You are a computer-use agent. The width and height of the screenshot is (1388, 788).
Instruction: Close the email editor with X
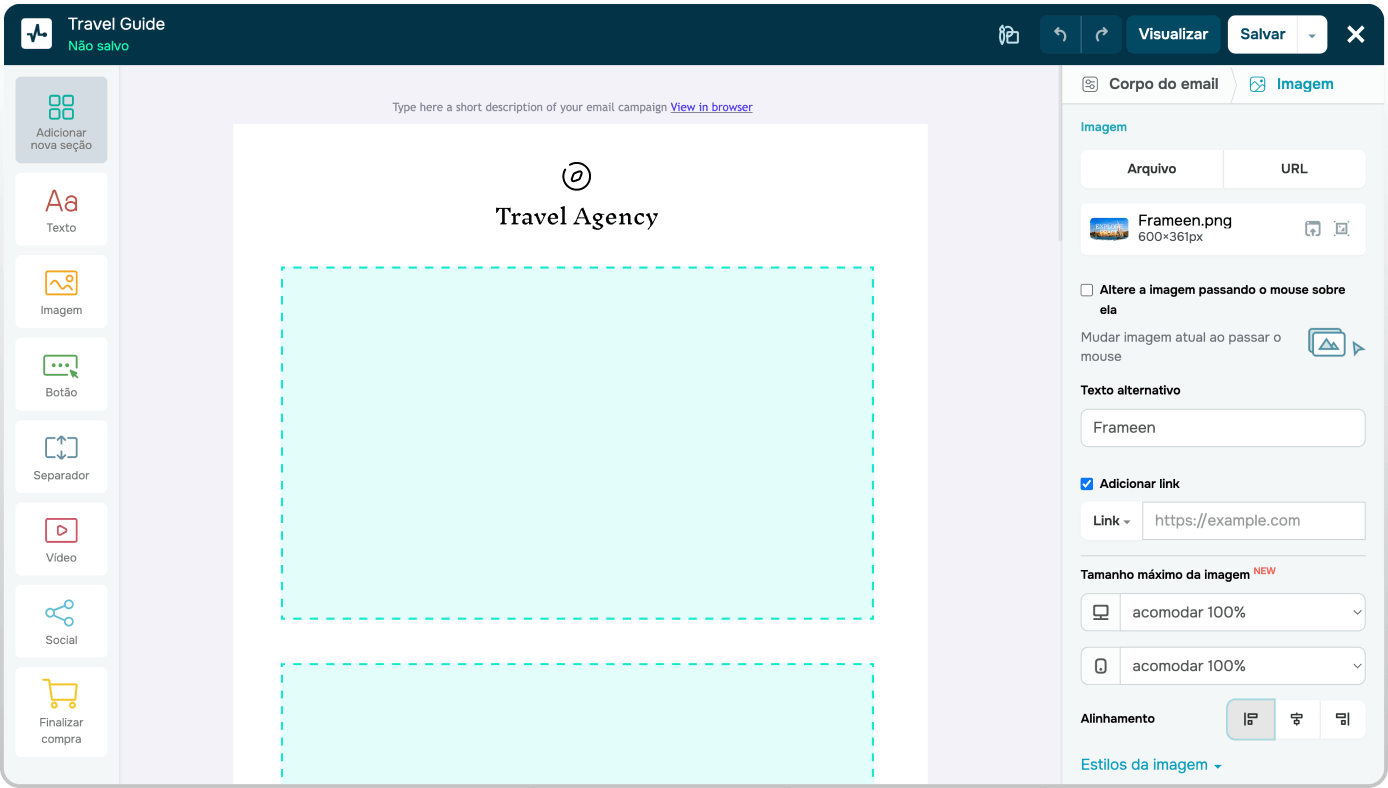tap(1356, 35)
